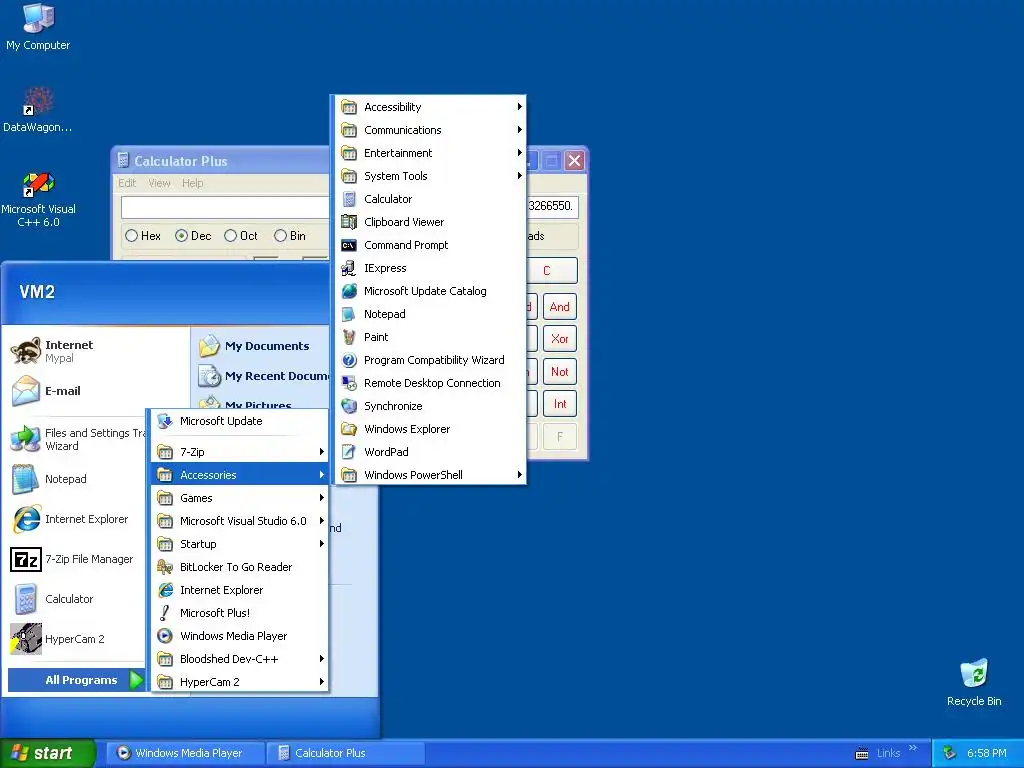This screenshot has height=768, width=1024.
Task: Click the And button in Calculator Plus
Action: (560, 306)
